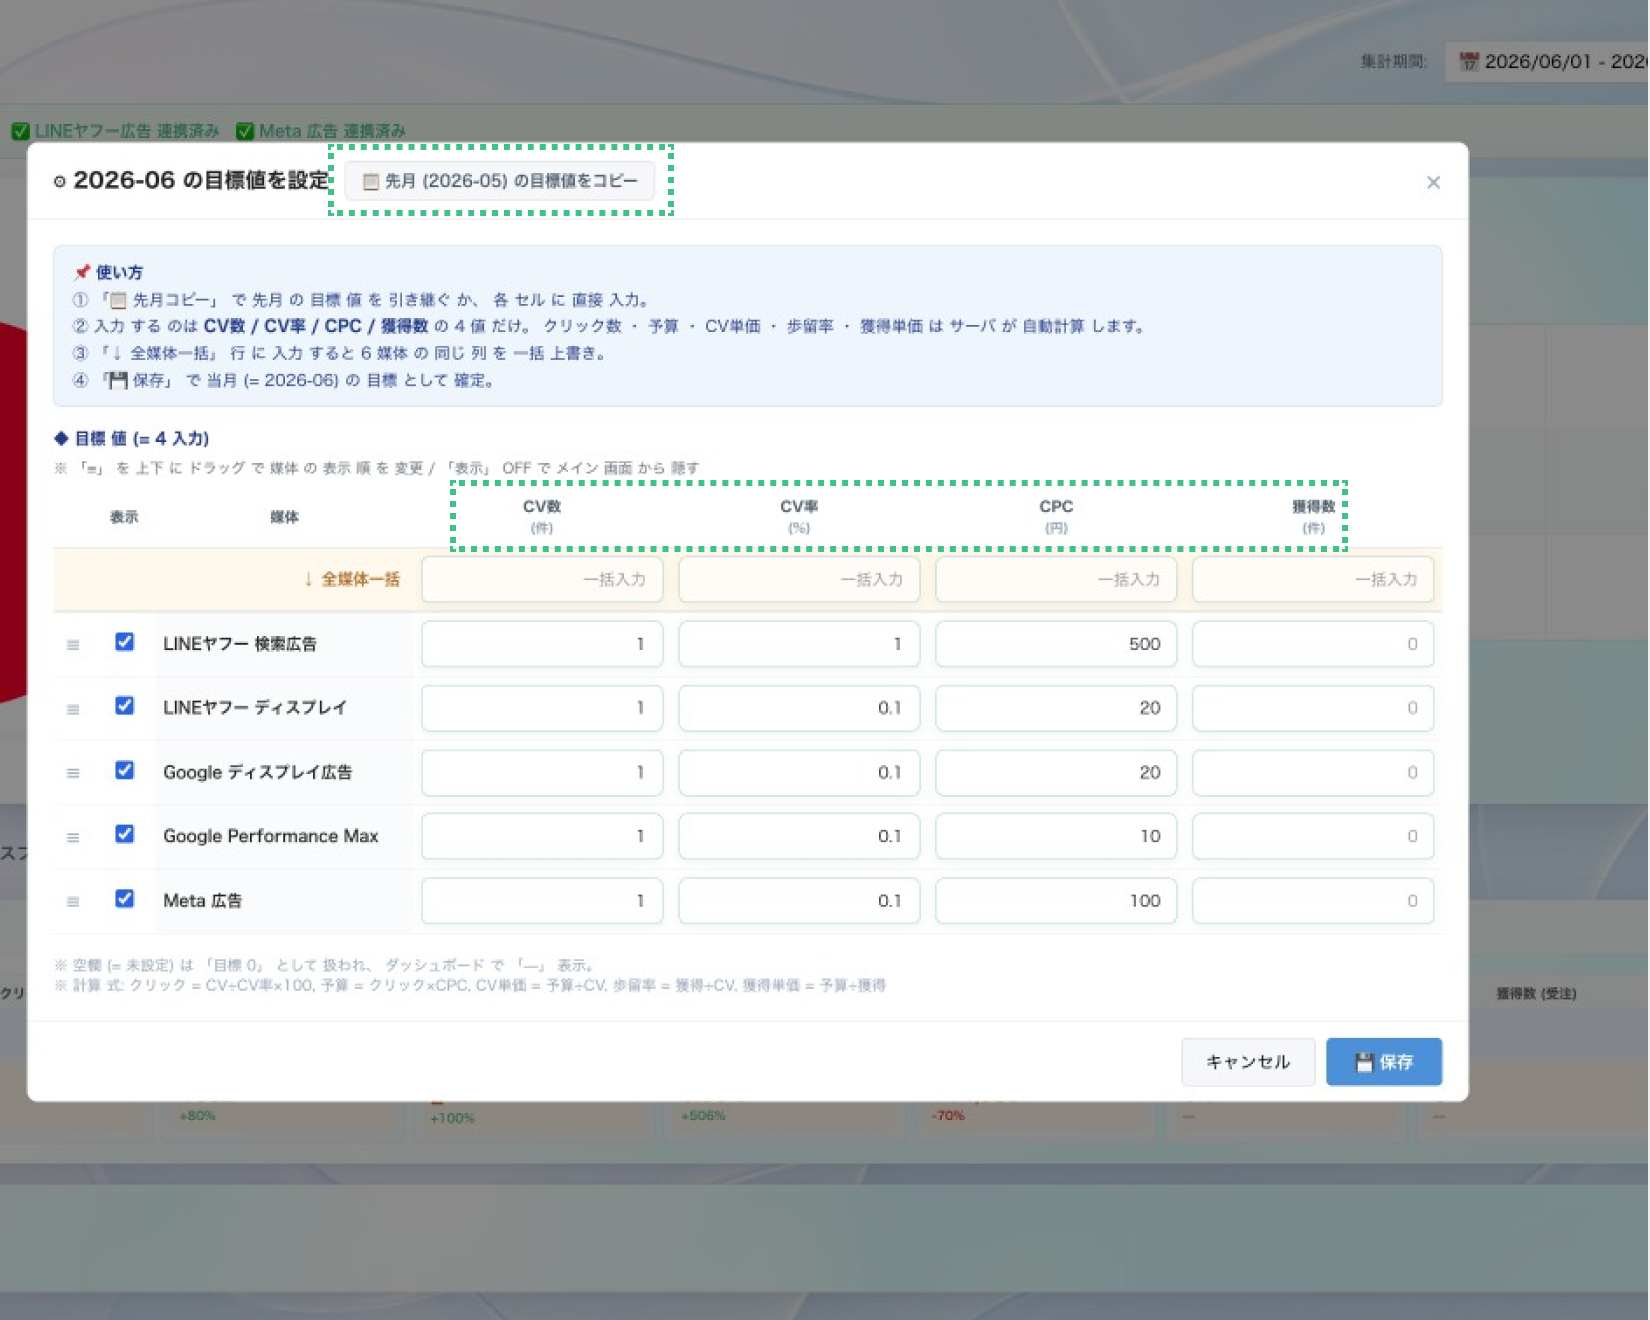Uncheck display for Google ディスプレイ広告
The height and width of the screenshot is (1320, 1650).
tap(124, 770)
